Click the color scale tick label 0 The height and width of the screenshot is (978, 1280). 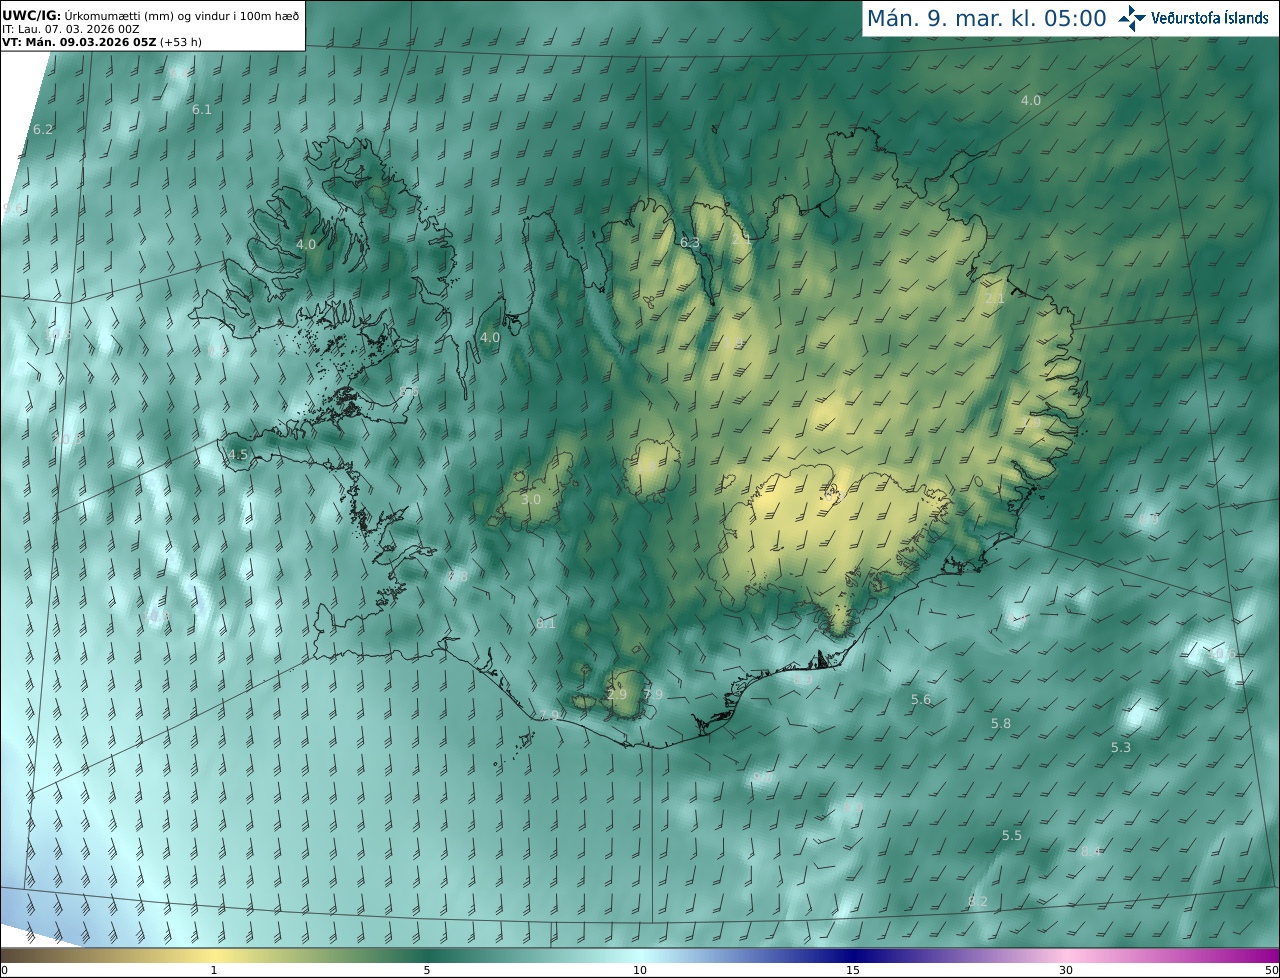4,971
